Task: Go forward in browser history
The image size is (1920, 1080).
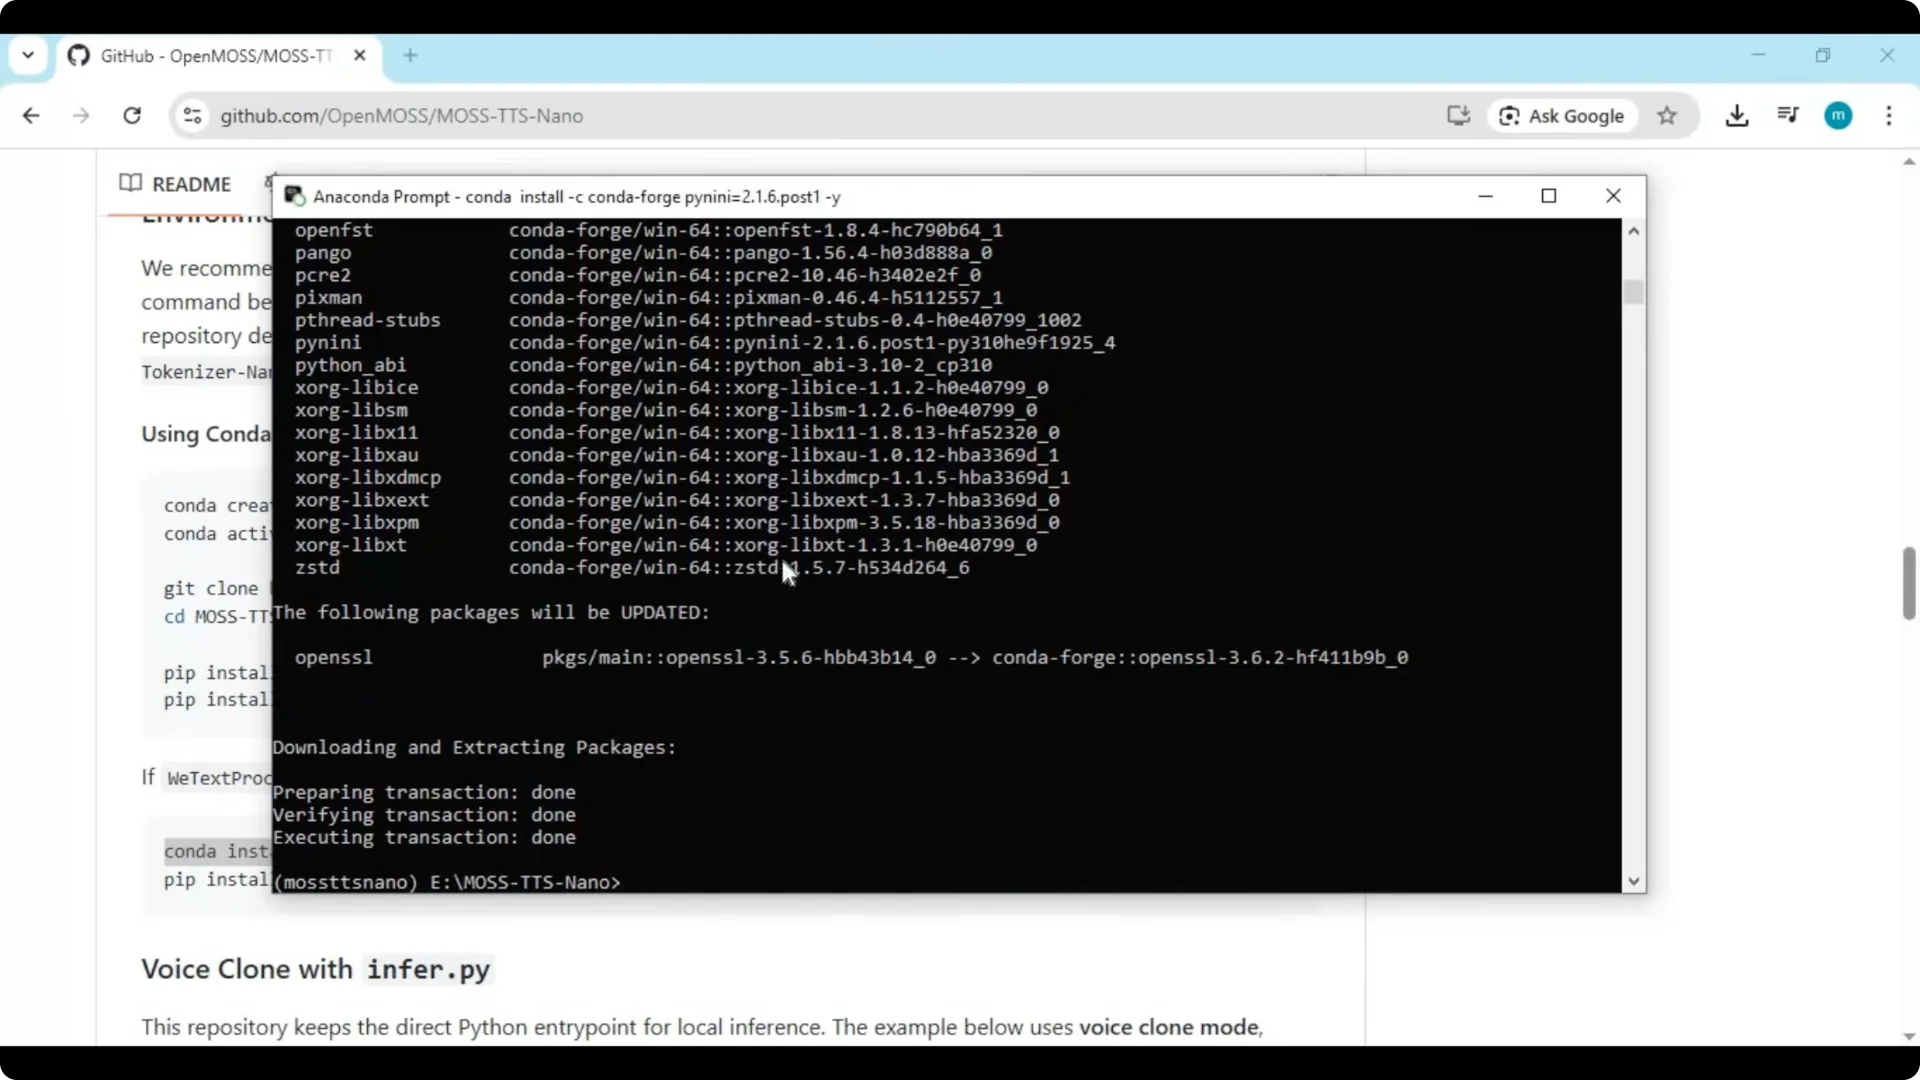Action: pos(81,116)
